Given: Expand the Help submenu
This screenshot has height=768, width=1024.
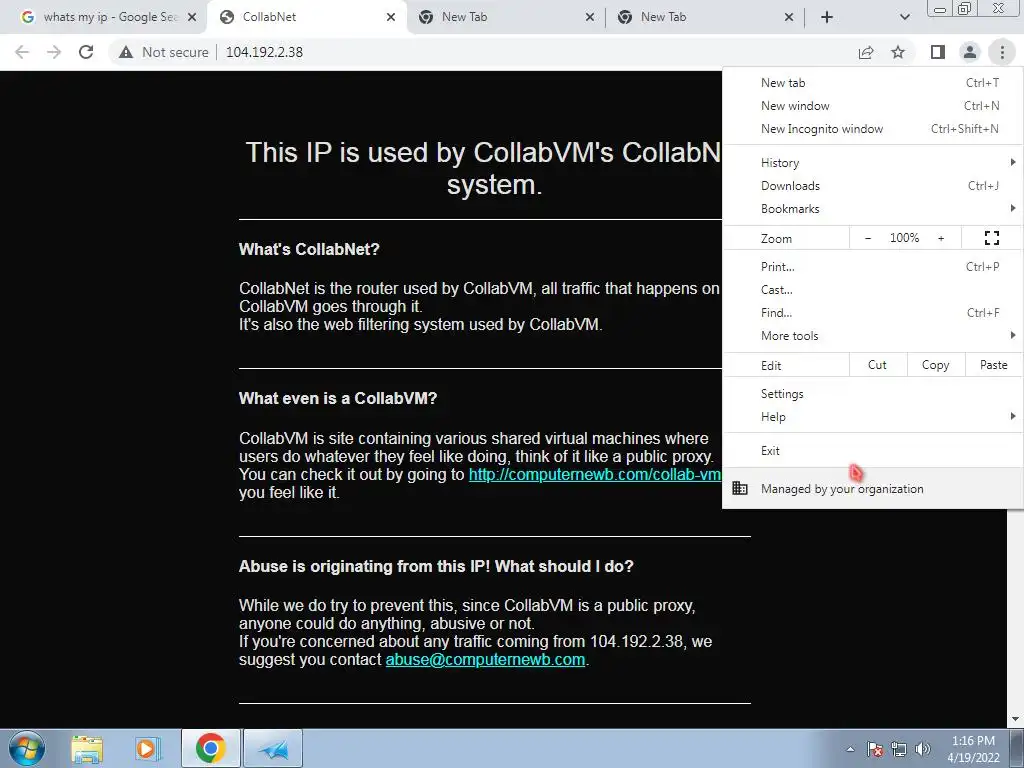Looking at the screenshot, I should pos(873,417).
